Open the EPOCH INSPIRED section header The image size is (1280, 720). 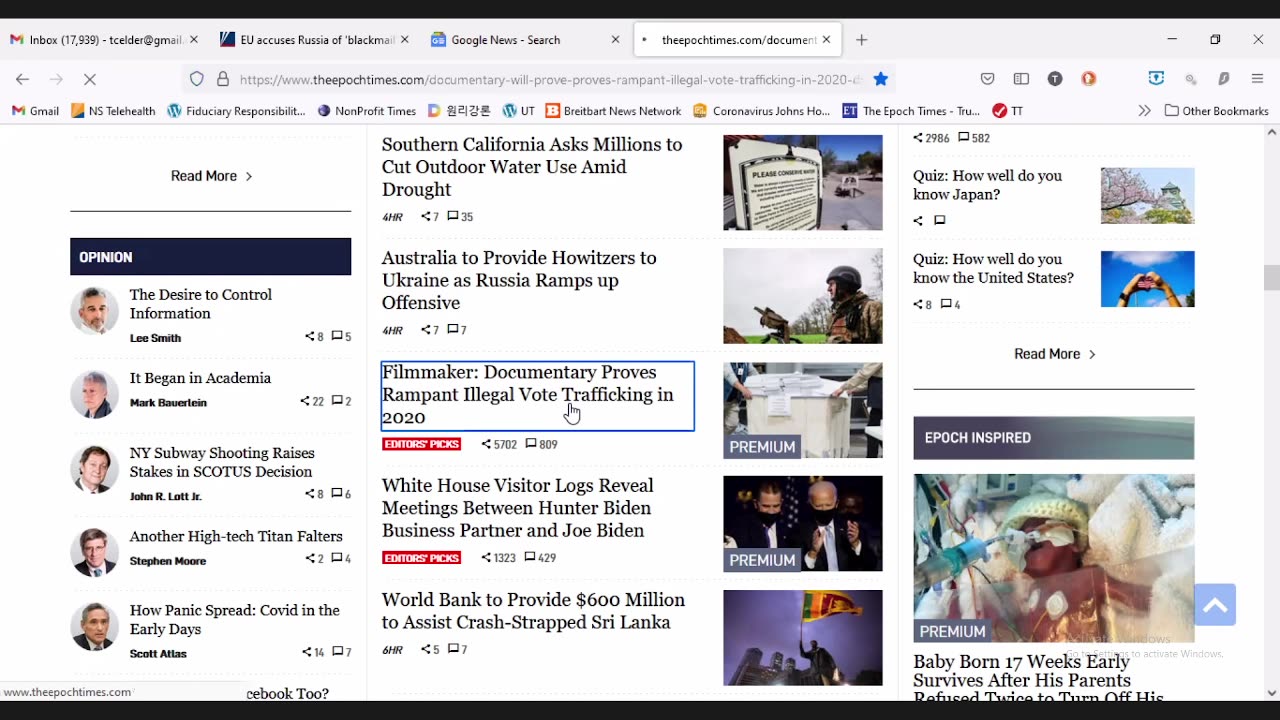pyautogui.click(x=1053, y=437)
